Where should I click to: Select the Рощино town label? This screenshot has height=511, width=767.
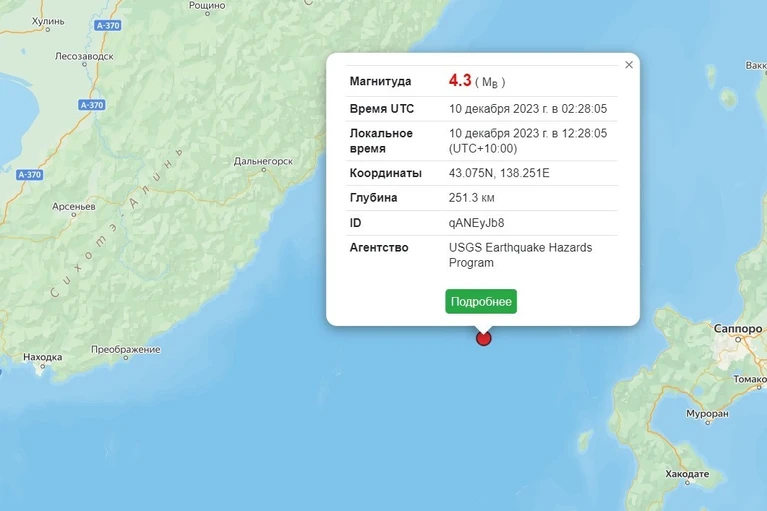click(207, 5)
